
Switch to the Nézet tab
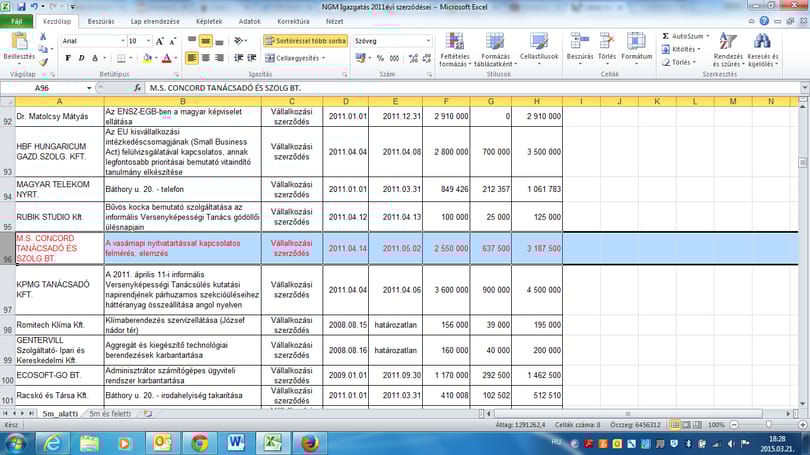click(x=334, y=21)
